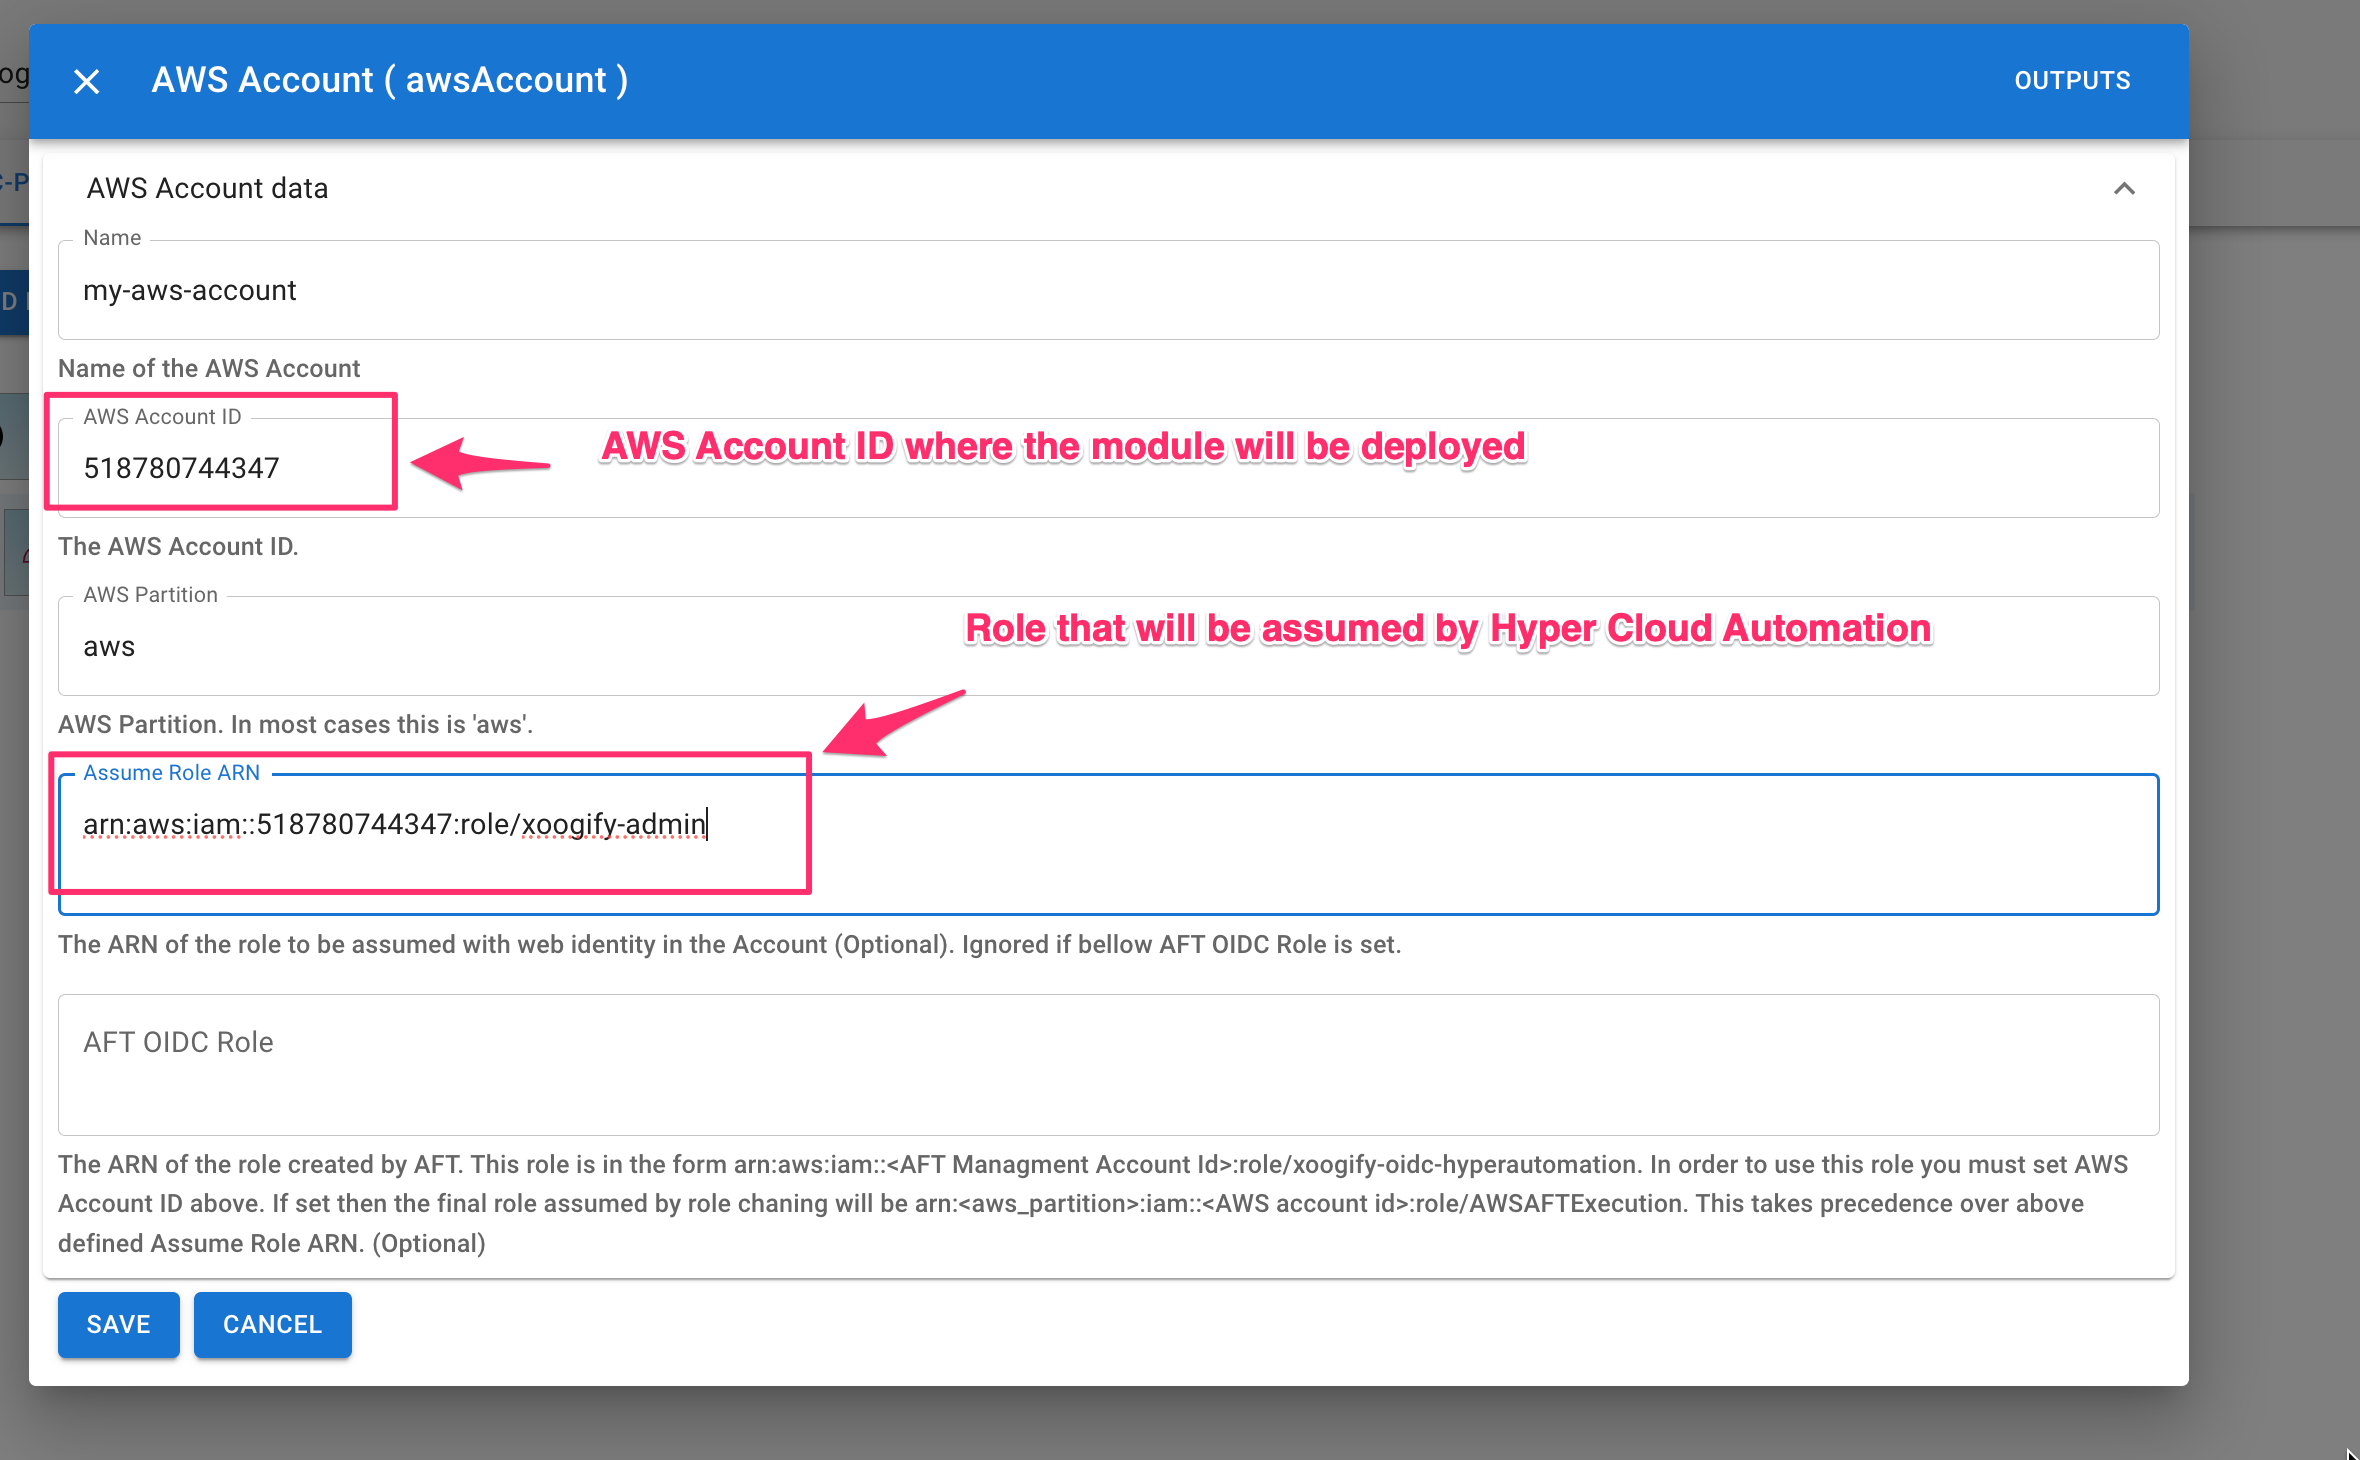
Task: Click the partition value aws
Action: 108,645
